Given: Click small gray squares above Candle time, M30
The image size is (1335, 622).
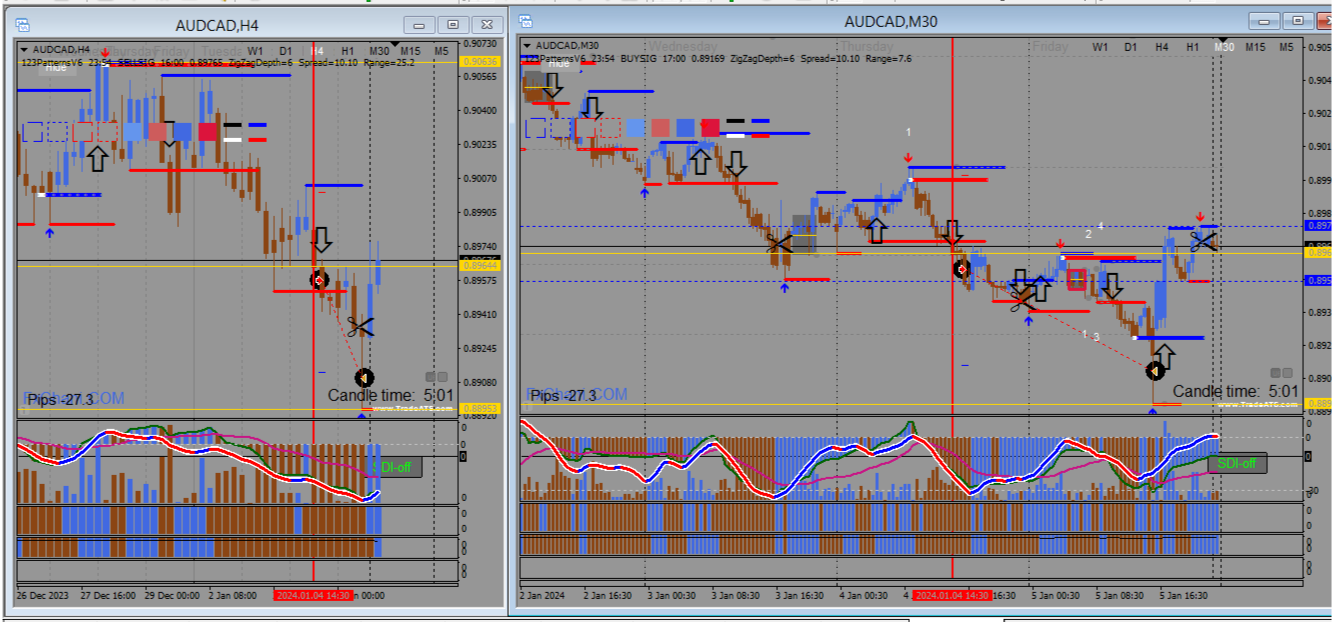Looking at the screenshot, I should pos(1281,373).
